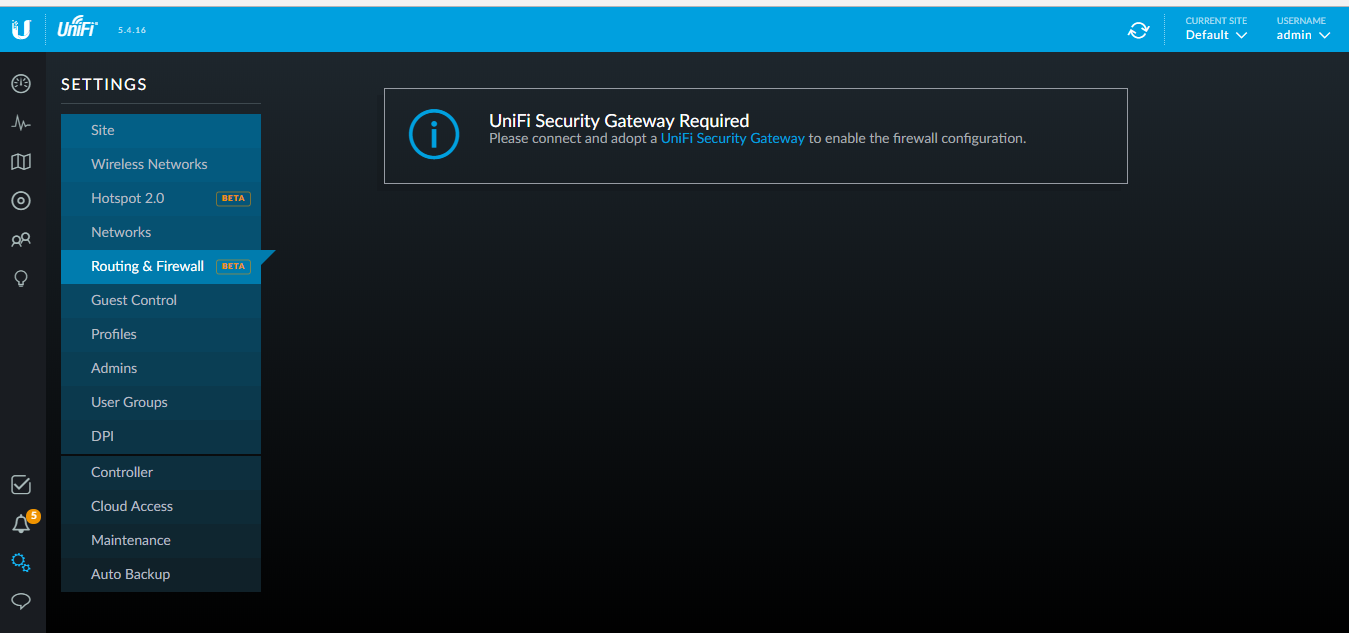The width and height of the screenshot is (1349, 633).
Task: Open the Events checkmark icon
Action: pos(21,485)
